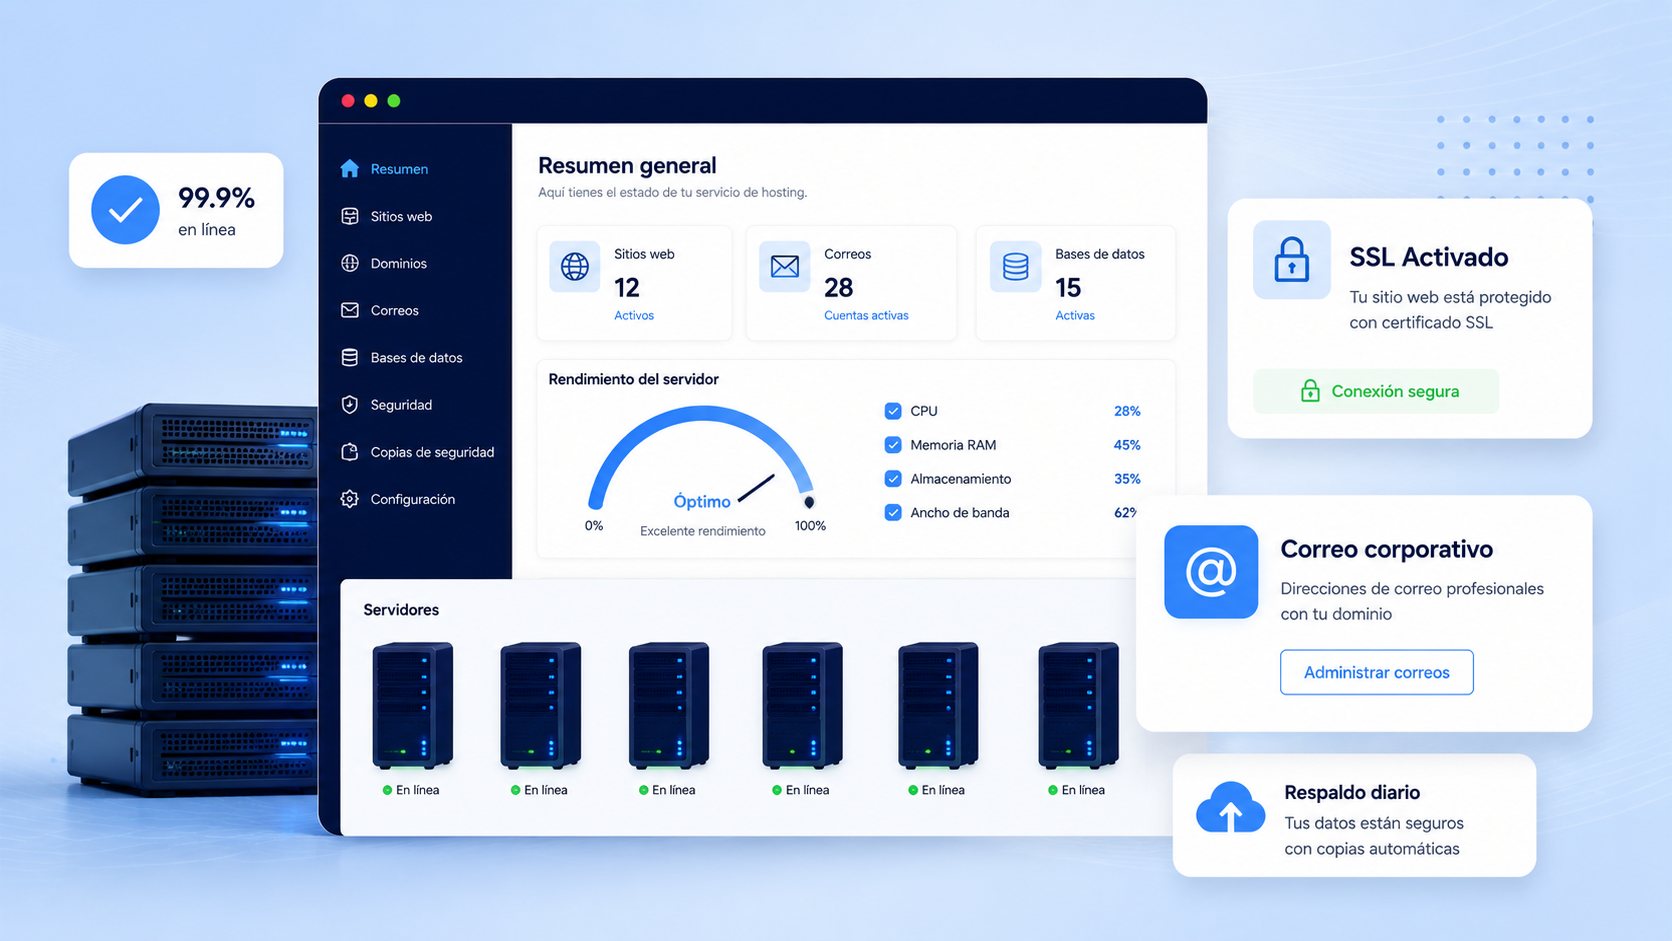The image size is (1672, 941).
Task: Open the Activas link under Bases de datos
Action: pos(1075,315)
